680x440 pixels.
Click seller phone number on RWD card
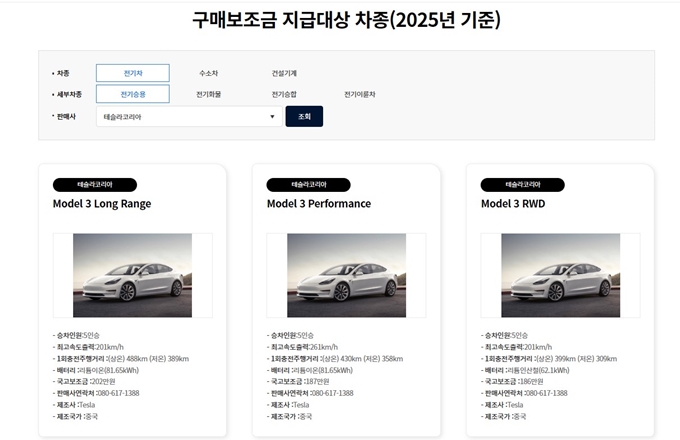pyautogui.click(x=524, y=393)
